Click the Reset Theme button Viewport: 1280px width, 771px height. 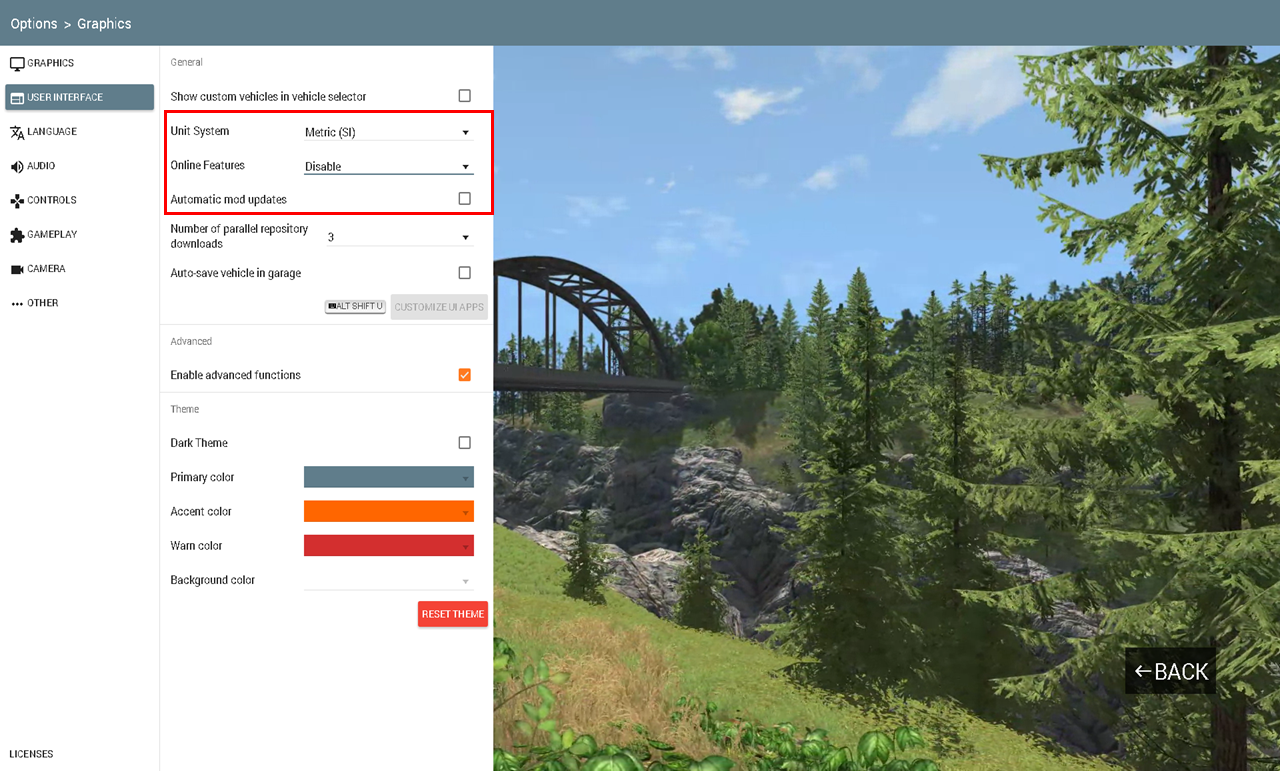pyautogui.click(x=453, y=614)
